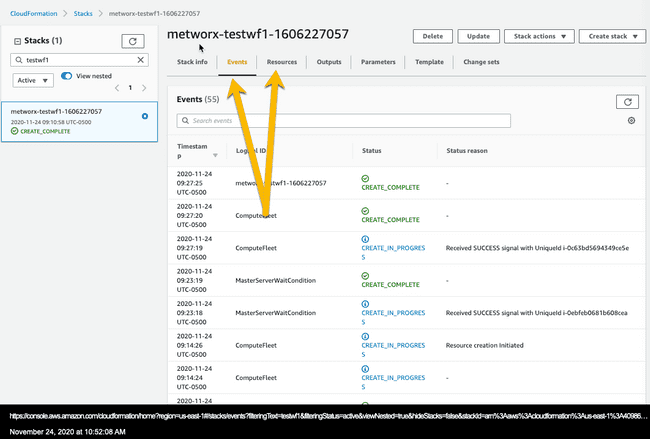Click the Update stack button
Image resolution: width=650 pixels, height=439 pixels.
tap(478, 36)
